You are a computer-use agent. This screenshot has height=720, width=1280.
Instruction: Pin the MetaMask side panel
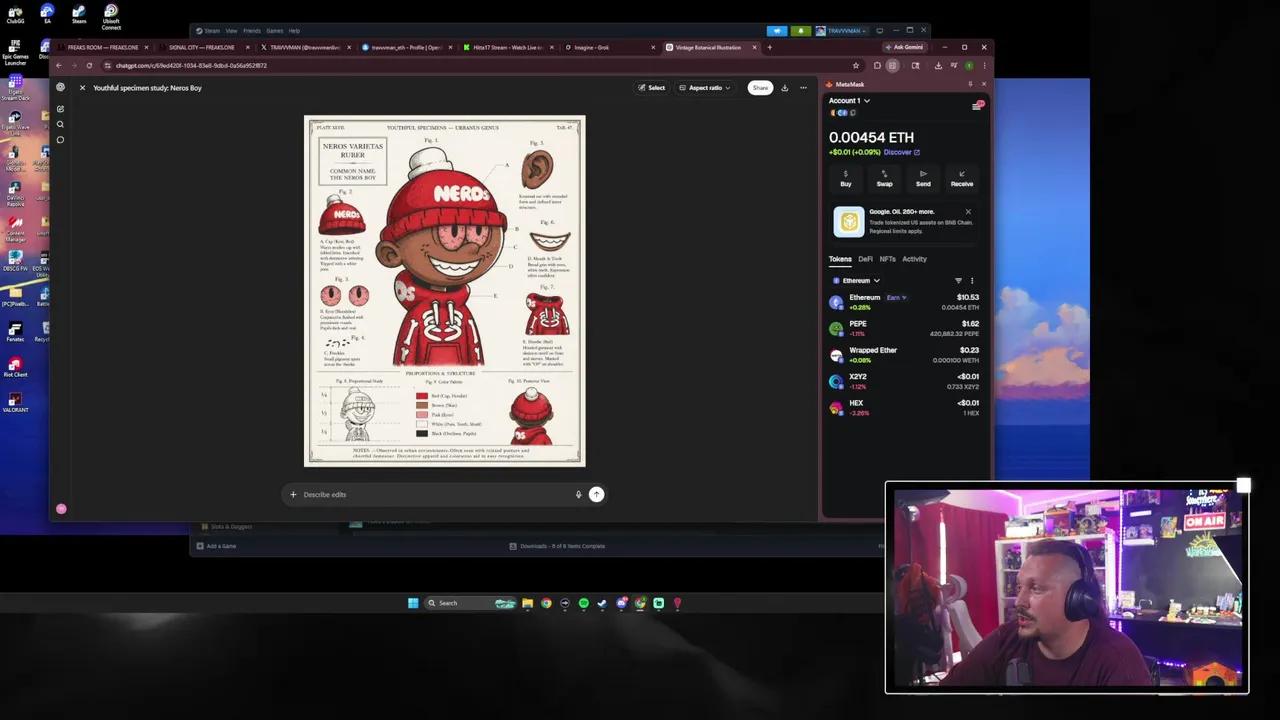point(970,84)
